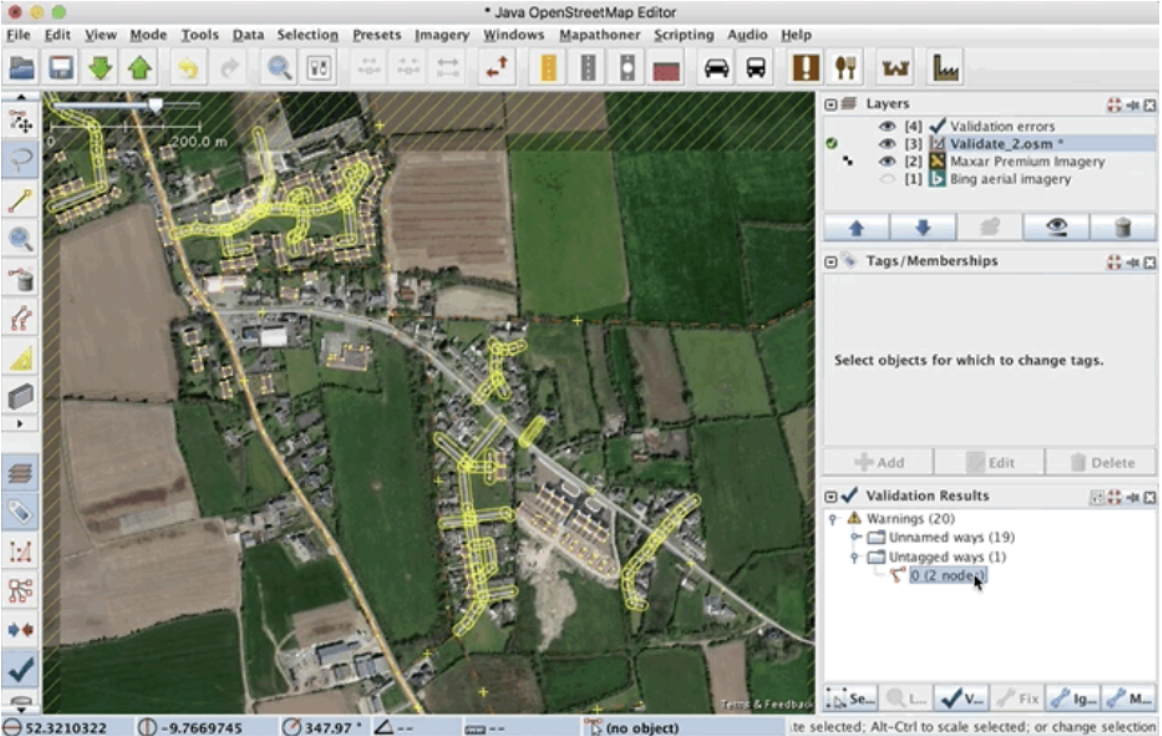Activate the Lasso select tool

(20, 160)
